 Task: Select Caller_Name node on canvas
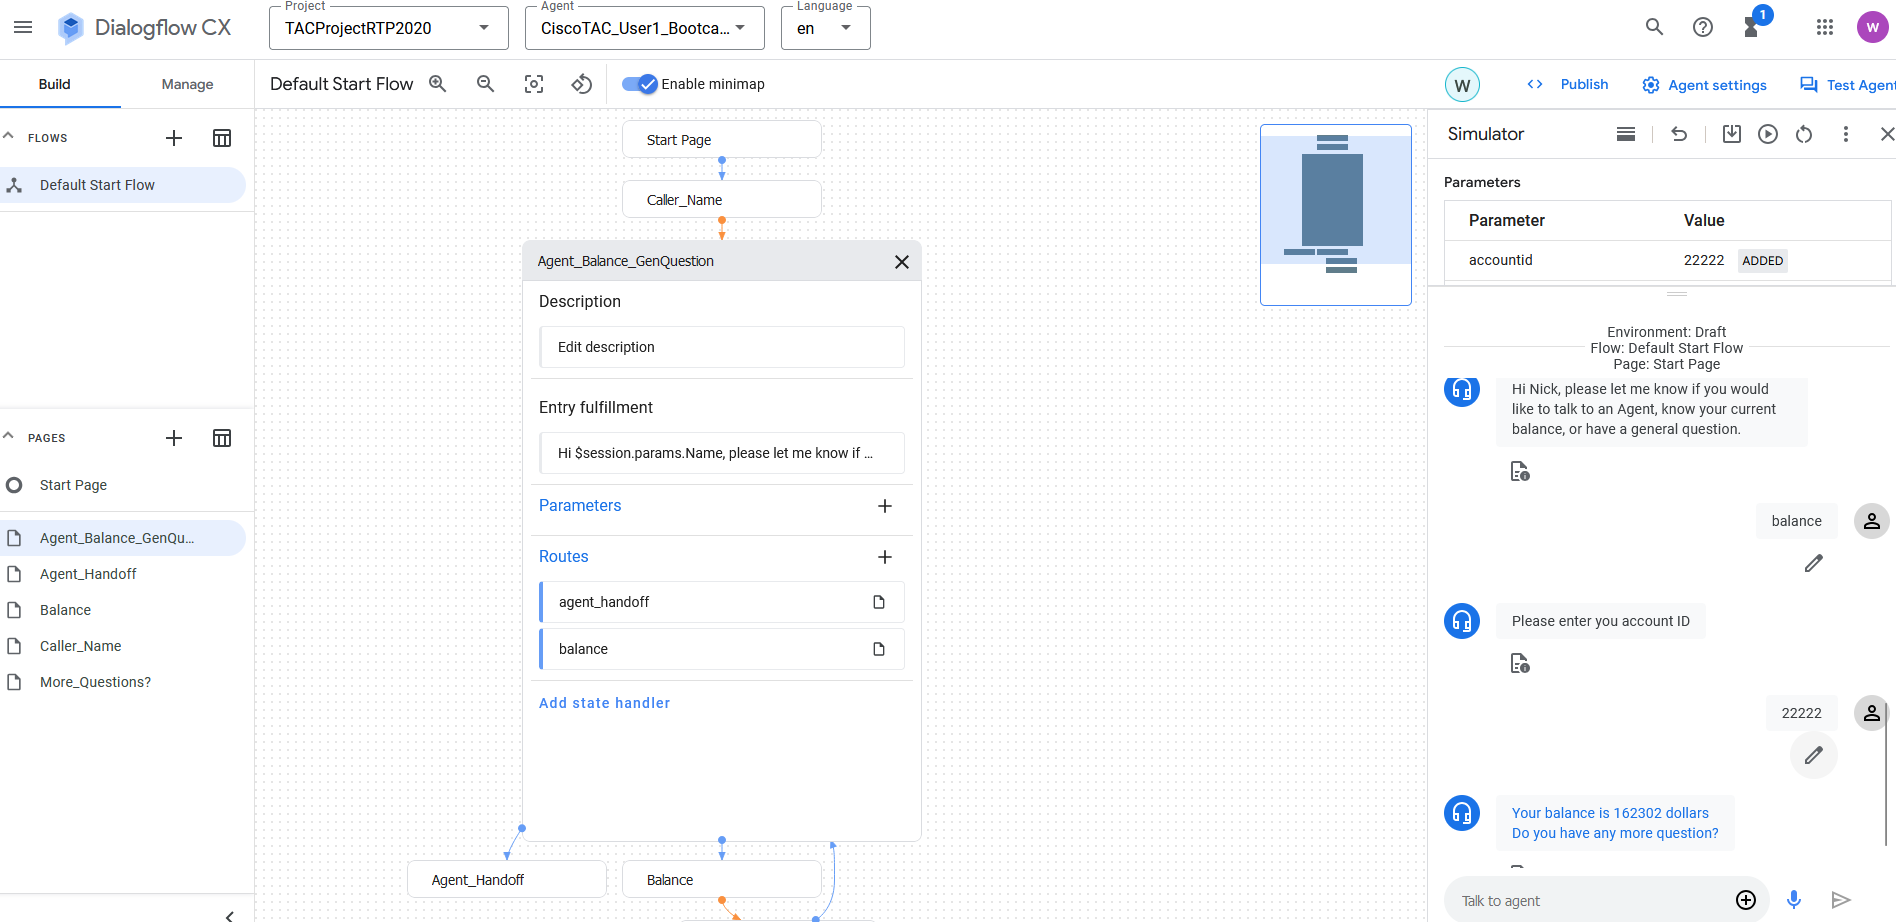pos(722,199)
